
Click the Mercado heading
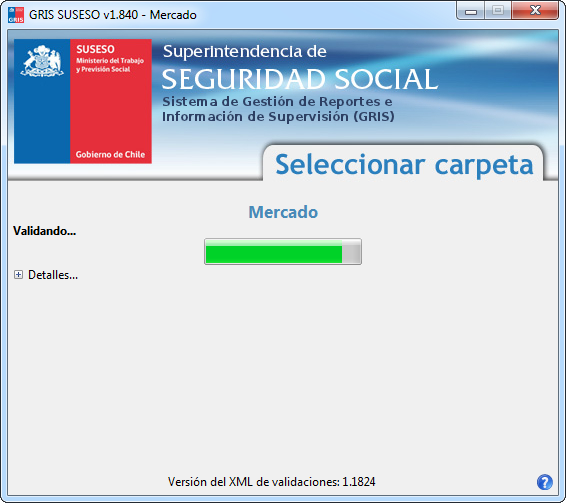[x=283, y=212]
